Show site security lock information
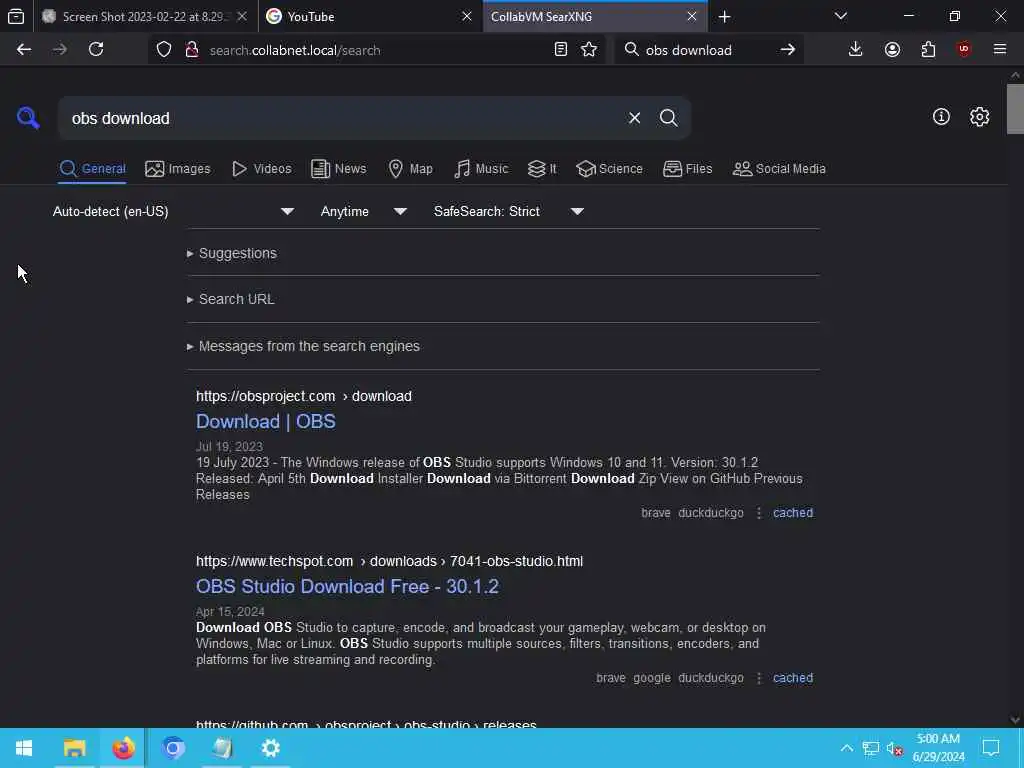 pos(191,50)
